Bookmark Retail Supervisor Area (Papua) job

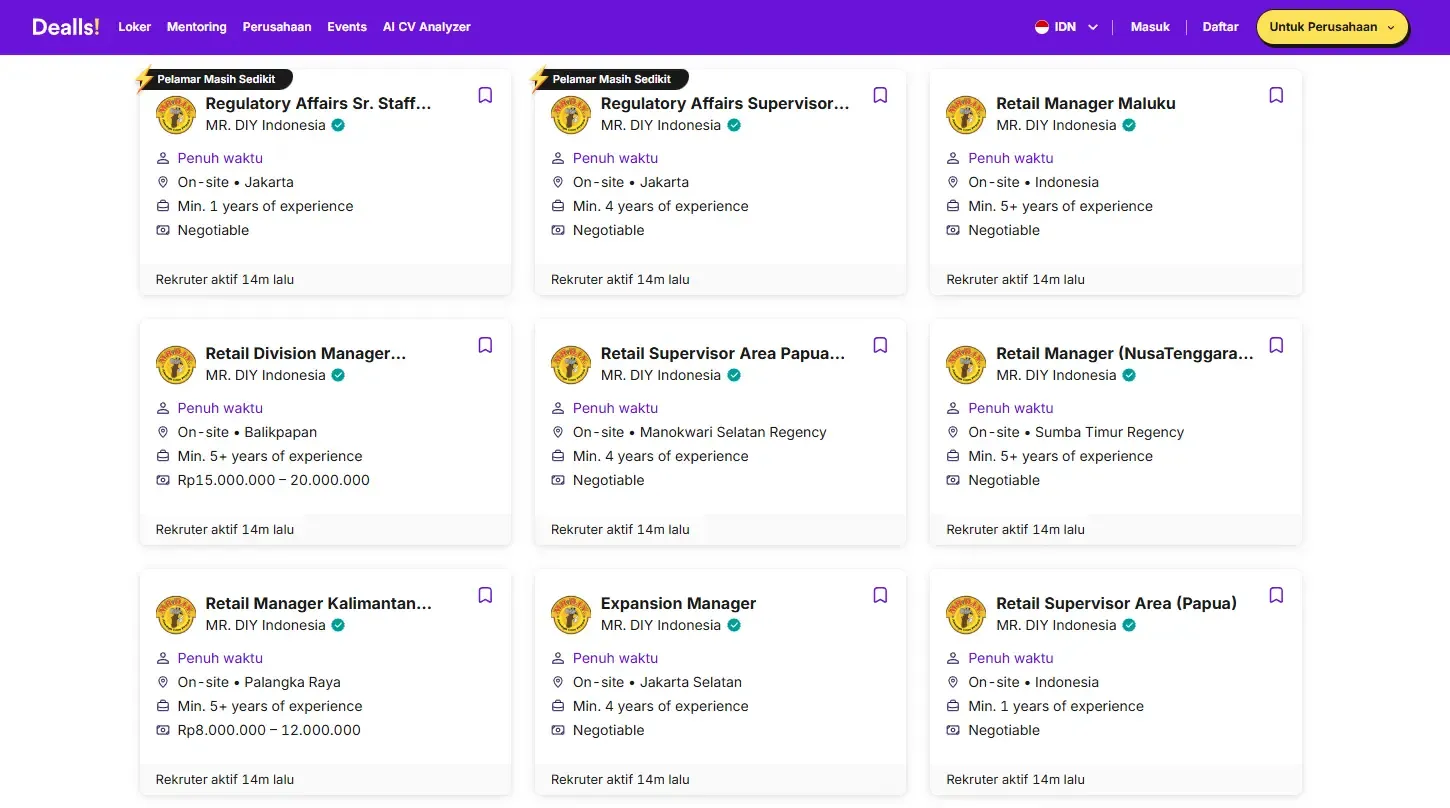1276,595
